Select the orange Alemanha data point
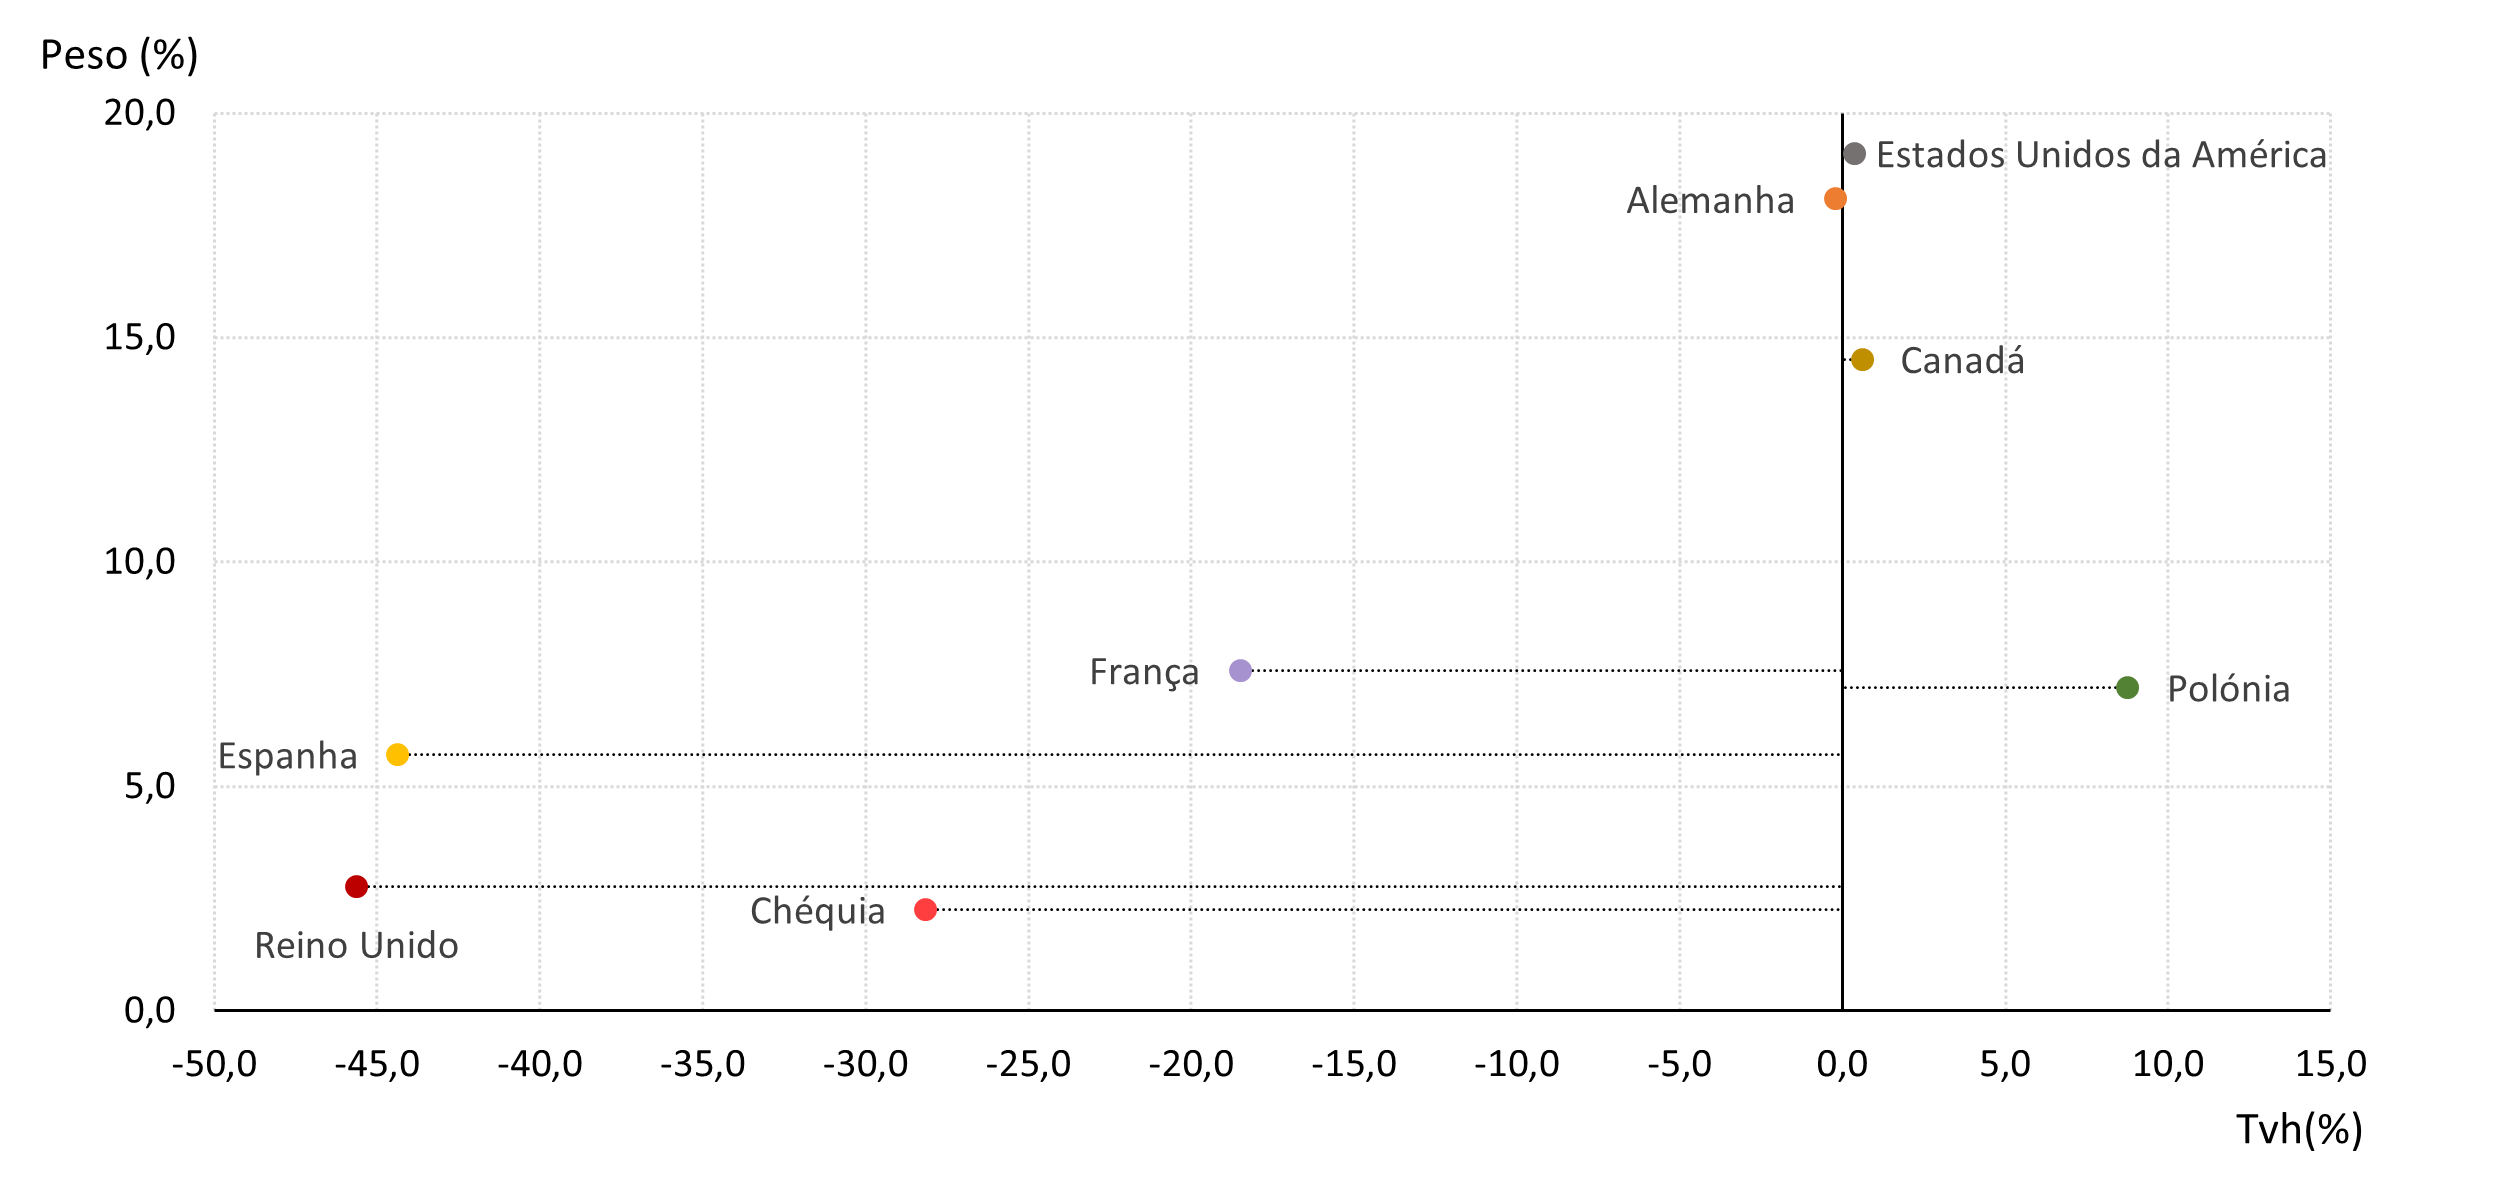 click(x=1835, y=199)
